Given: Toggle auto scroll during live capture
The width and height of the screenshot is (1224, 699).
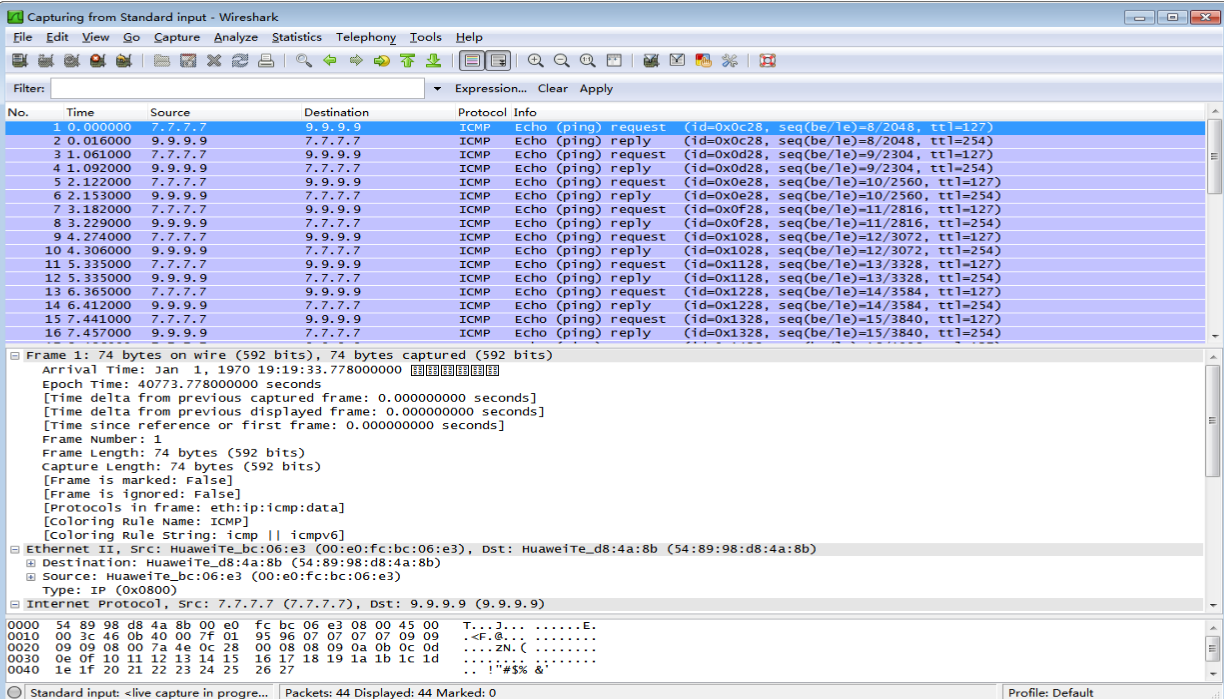Looking at the screenshot, I should pos(498,61).
